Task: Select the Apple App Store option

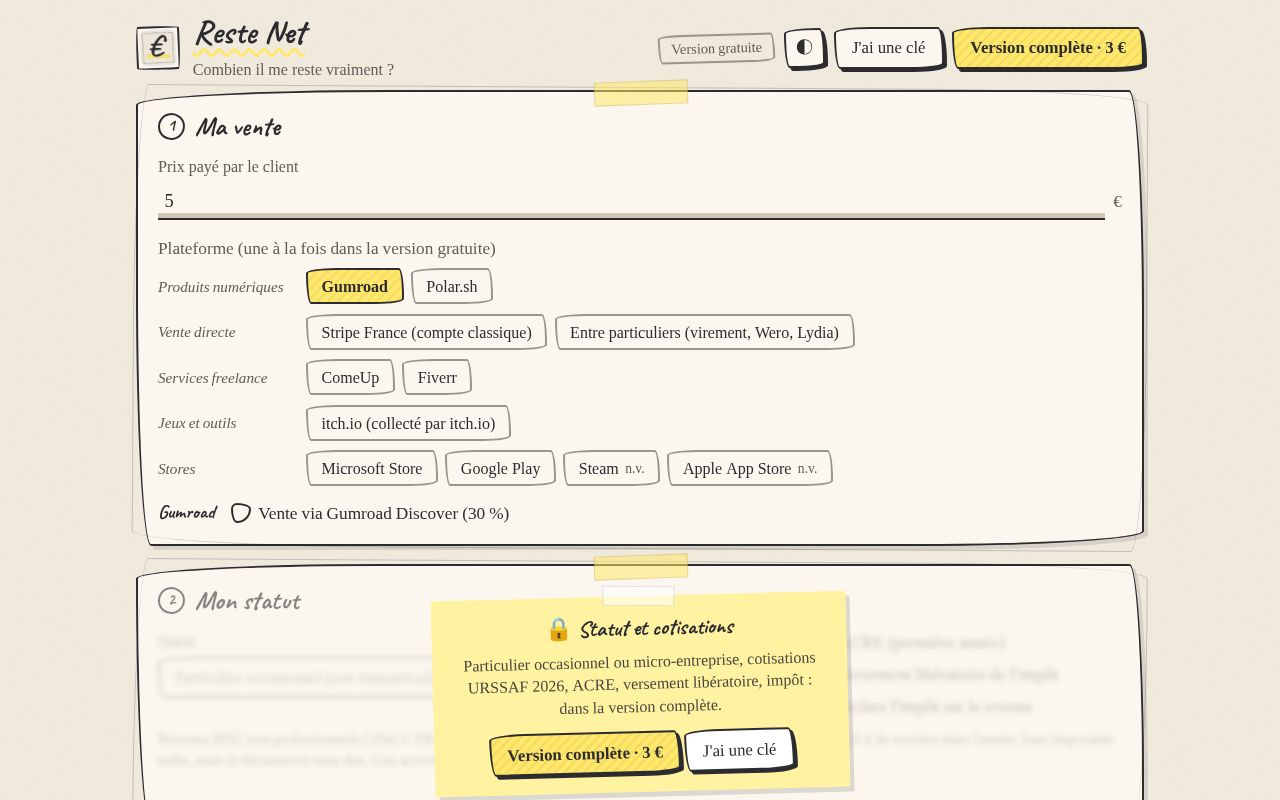Action: (749, 468)
